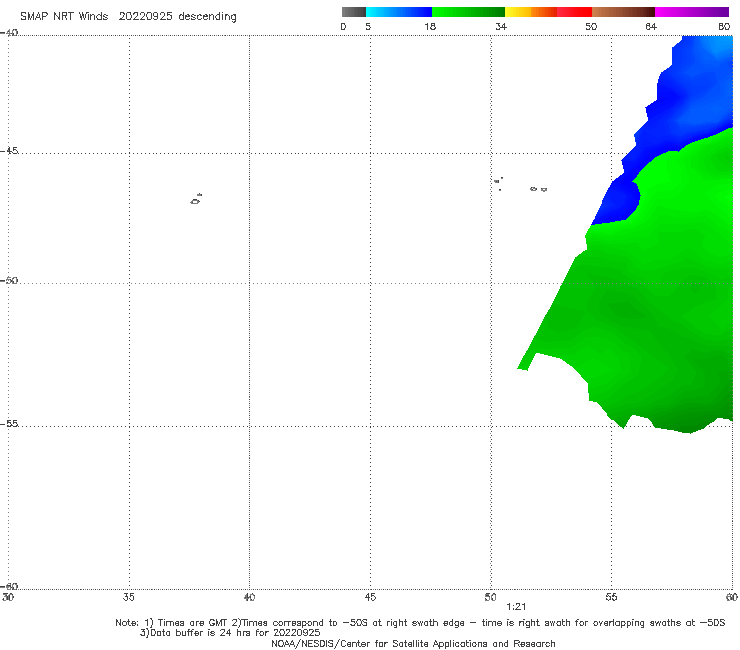Click the small island group near 50E, 46S
Viewport: 740px width, 650px height.
pos(498,183)
